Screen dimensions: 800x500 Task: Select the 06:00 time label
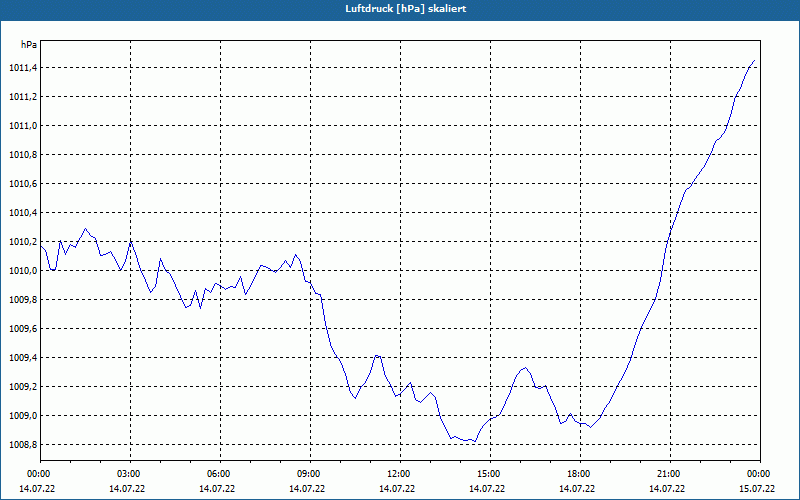(220, 474)
